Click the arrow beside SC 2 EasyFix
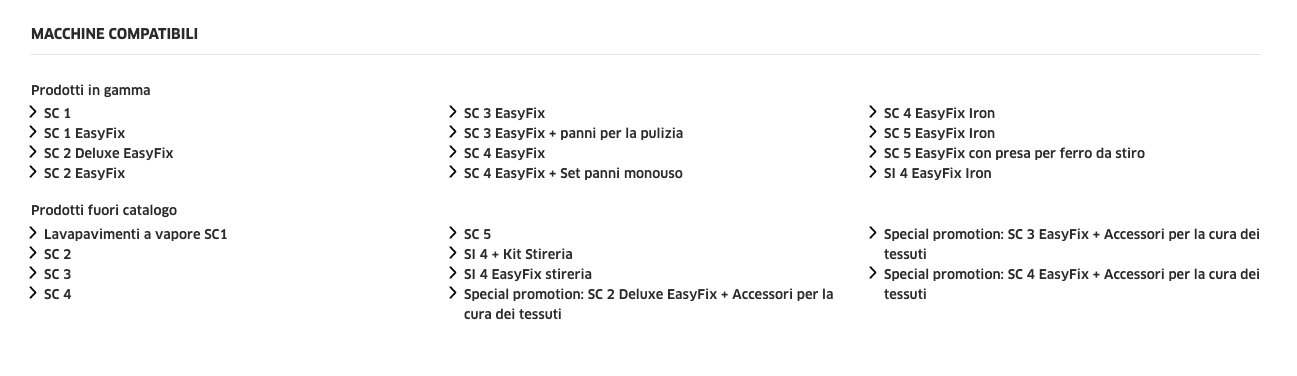The height and width of the screenshot is (376, 1297). (35, 173)
